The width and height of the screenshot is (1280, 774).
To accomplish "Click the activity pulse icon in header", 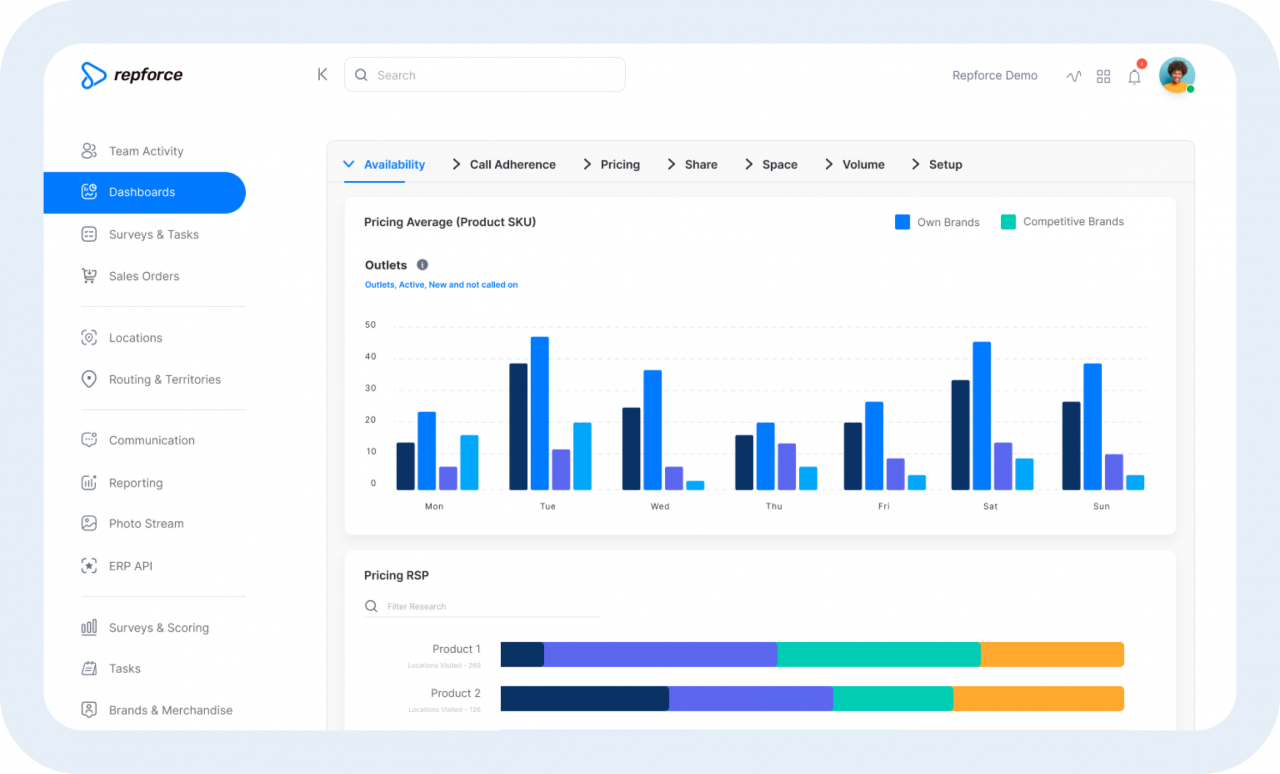I will click(1073, 76).
